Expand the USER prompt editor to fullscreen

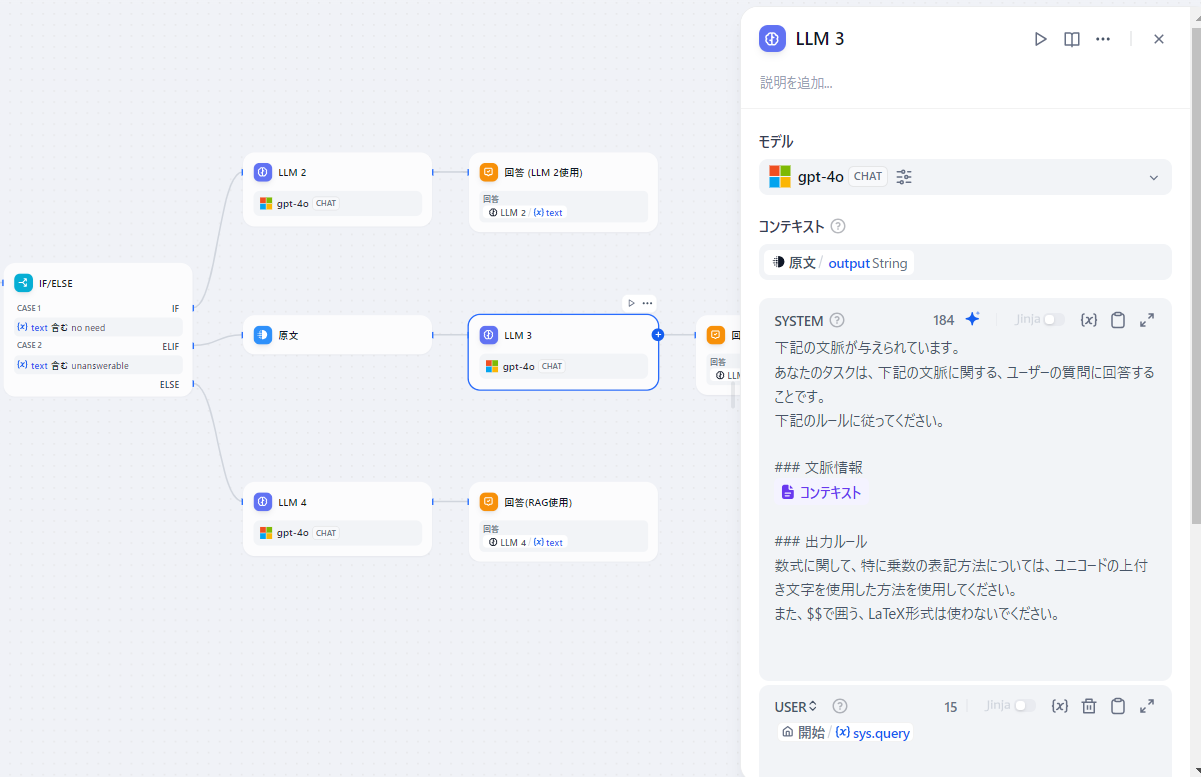click(1147, 706)
